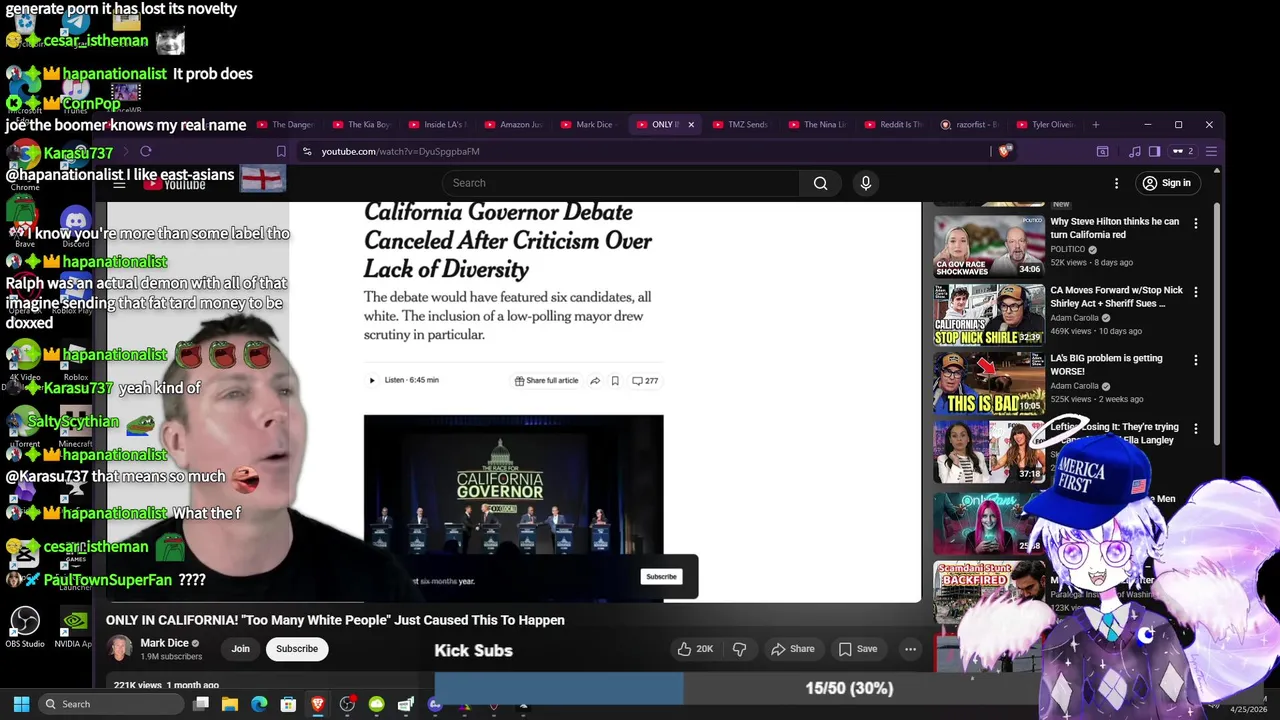Click the youtube.com address bar URL
Viewport: 1280px width, 720px height.
400,151
